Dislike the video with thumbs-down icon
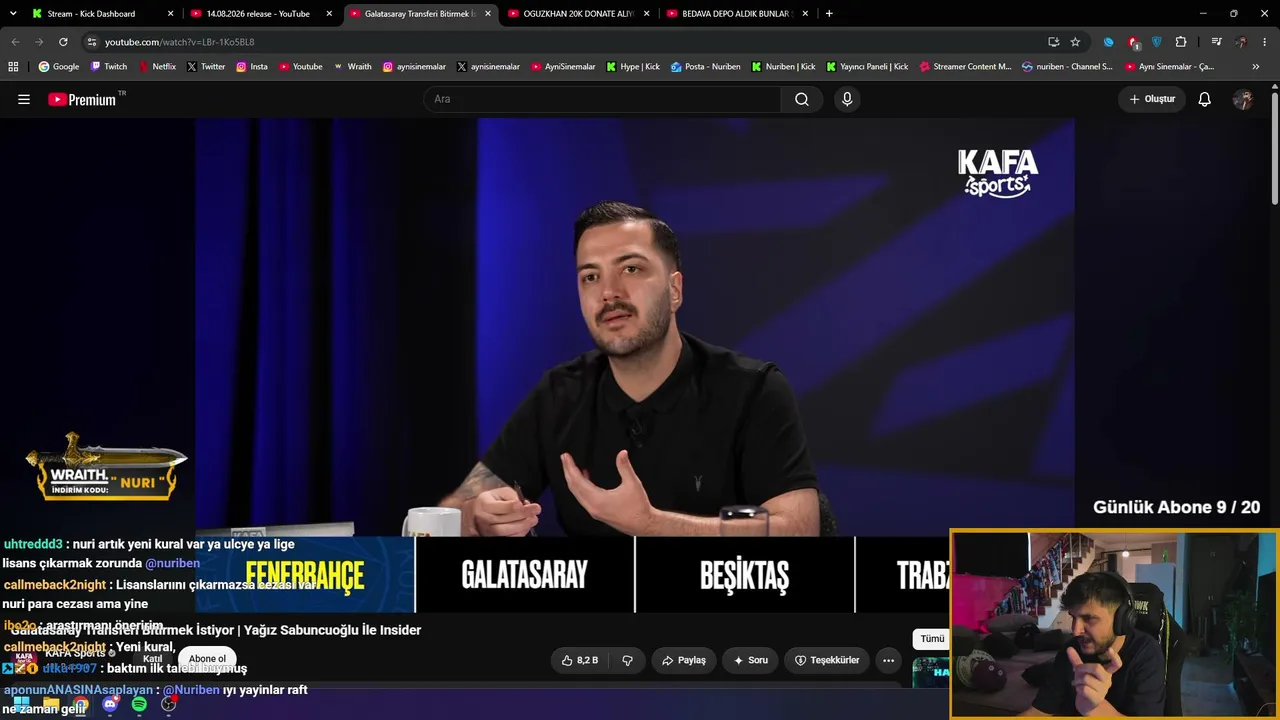Image resolution: width=1280 pixels, height=720 pixels. coord(628,660)
